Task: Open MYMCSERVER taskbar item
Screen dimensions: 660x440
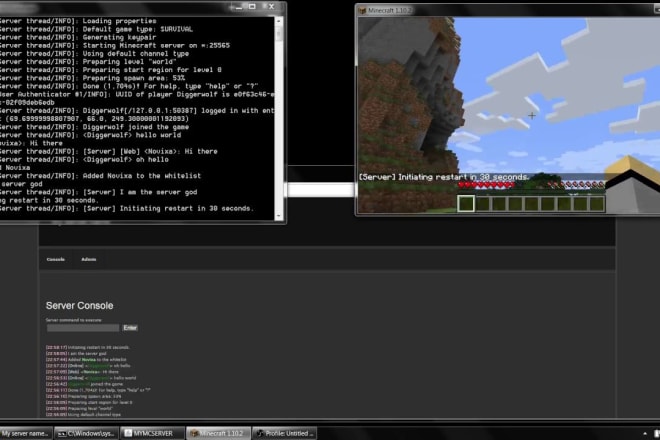Action: (152, 433)
